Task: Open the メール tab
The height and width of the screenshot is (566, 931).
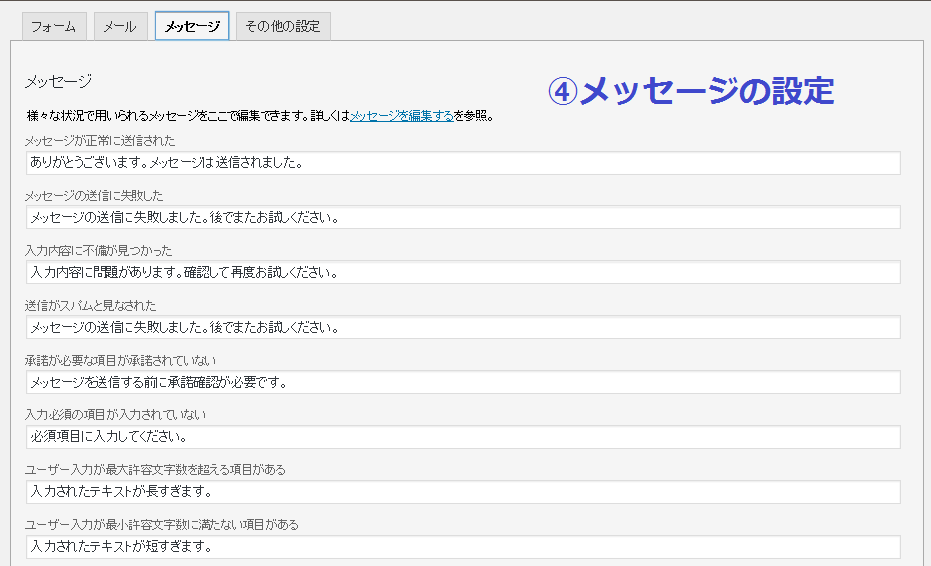Action: 121,27
